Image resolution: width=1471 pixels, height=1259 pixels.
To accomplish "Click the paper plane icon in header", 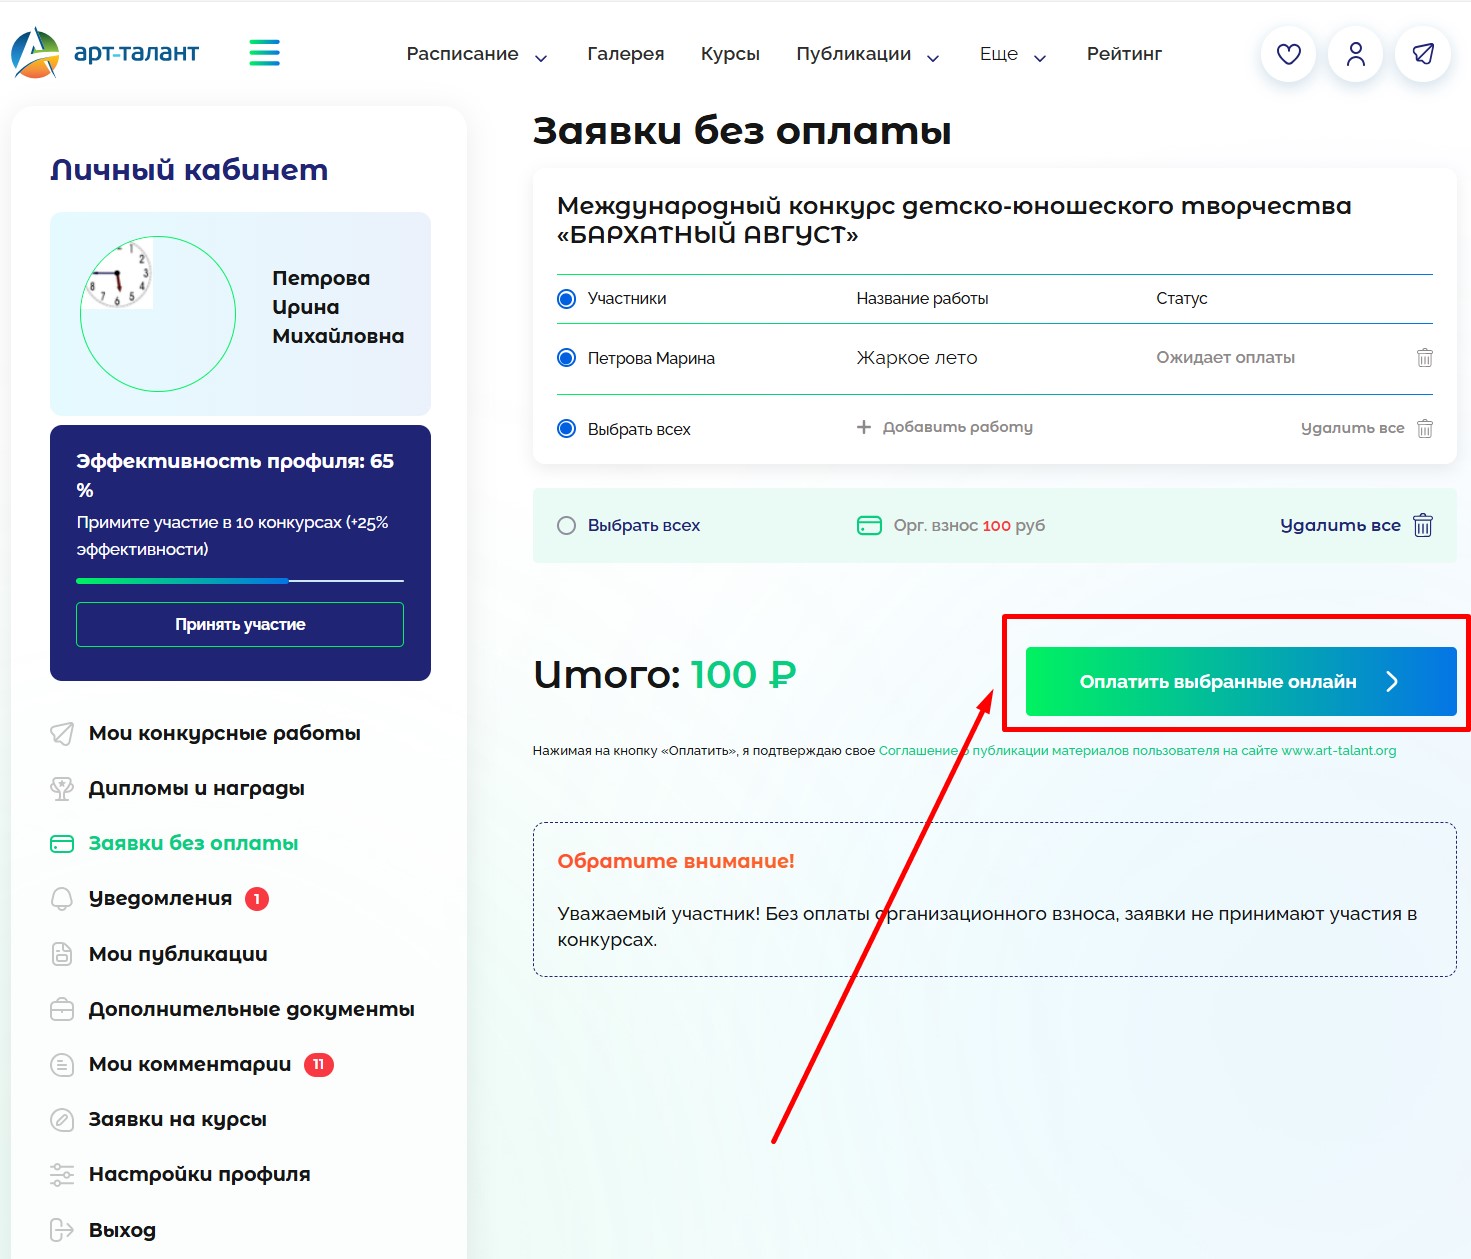I will pos(1422,54).
